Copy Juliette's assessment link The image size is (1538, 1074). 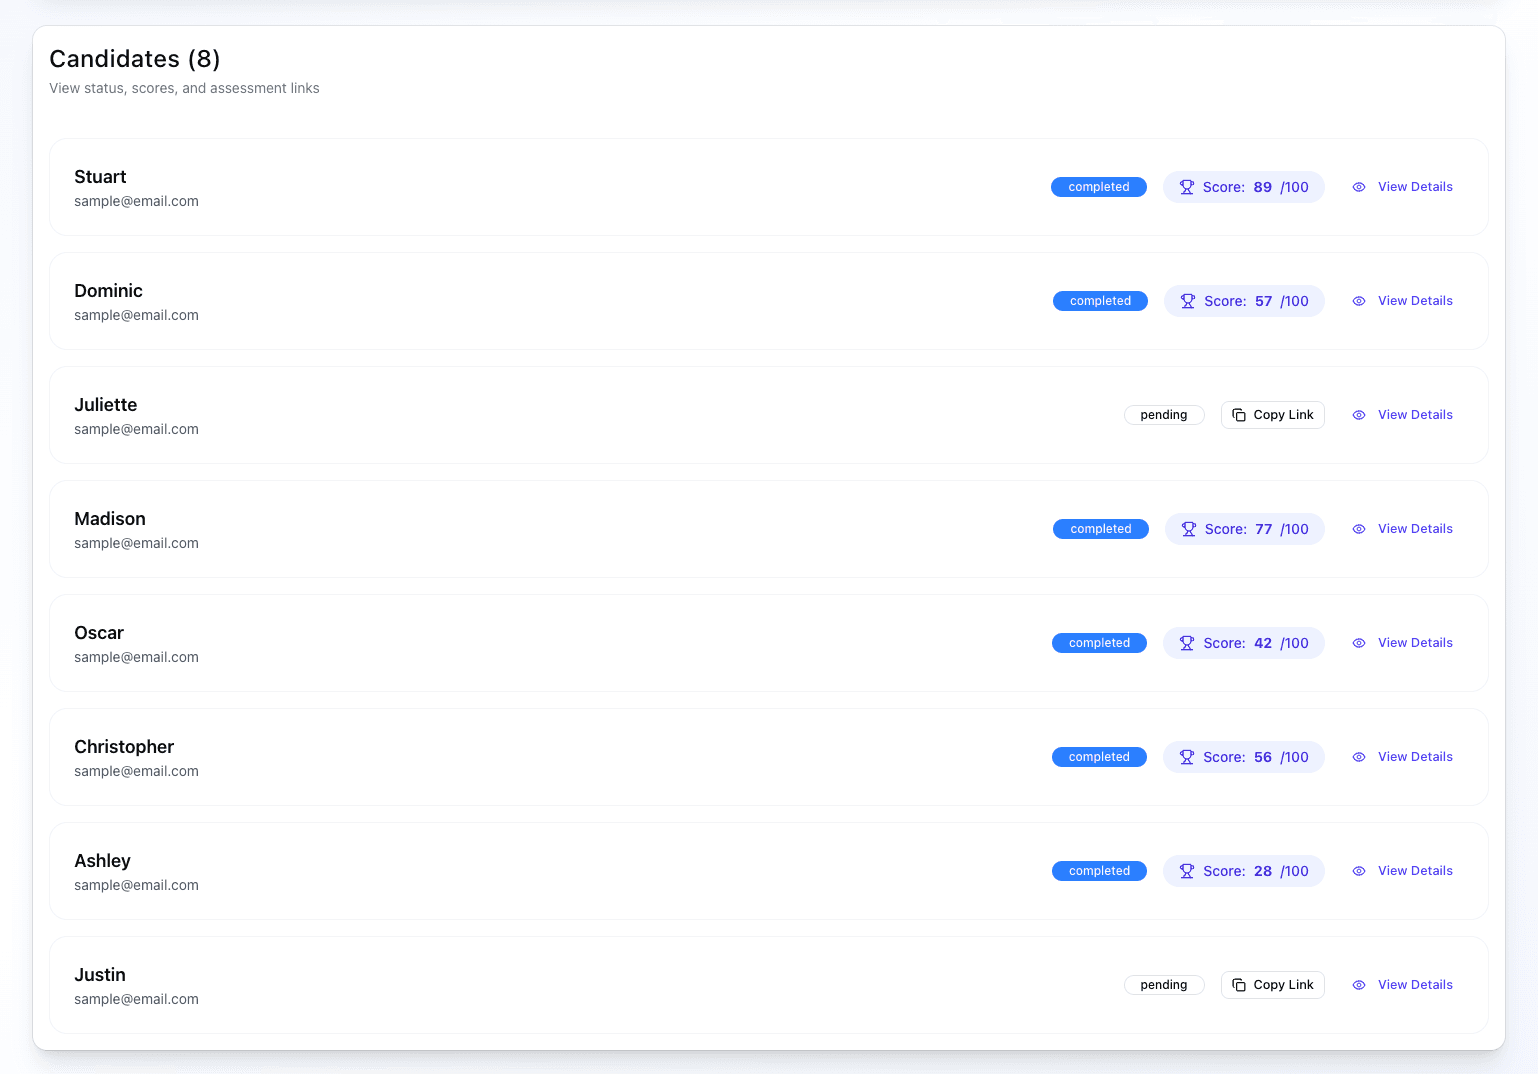pyautogui.click(x=1272, y=414)
